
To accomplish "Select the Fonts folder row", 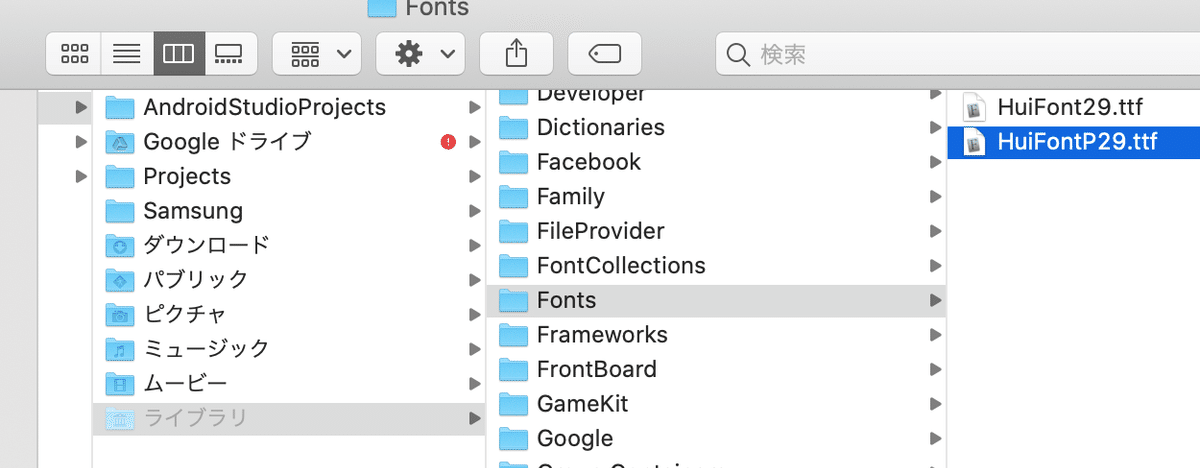I will [x=716, y=300].
